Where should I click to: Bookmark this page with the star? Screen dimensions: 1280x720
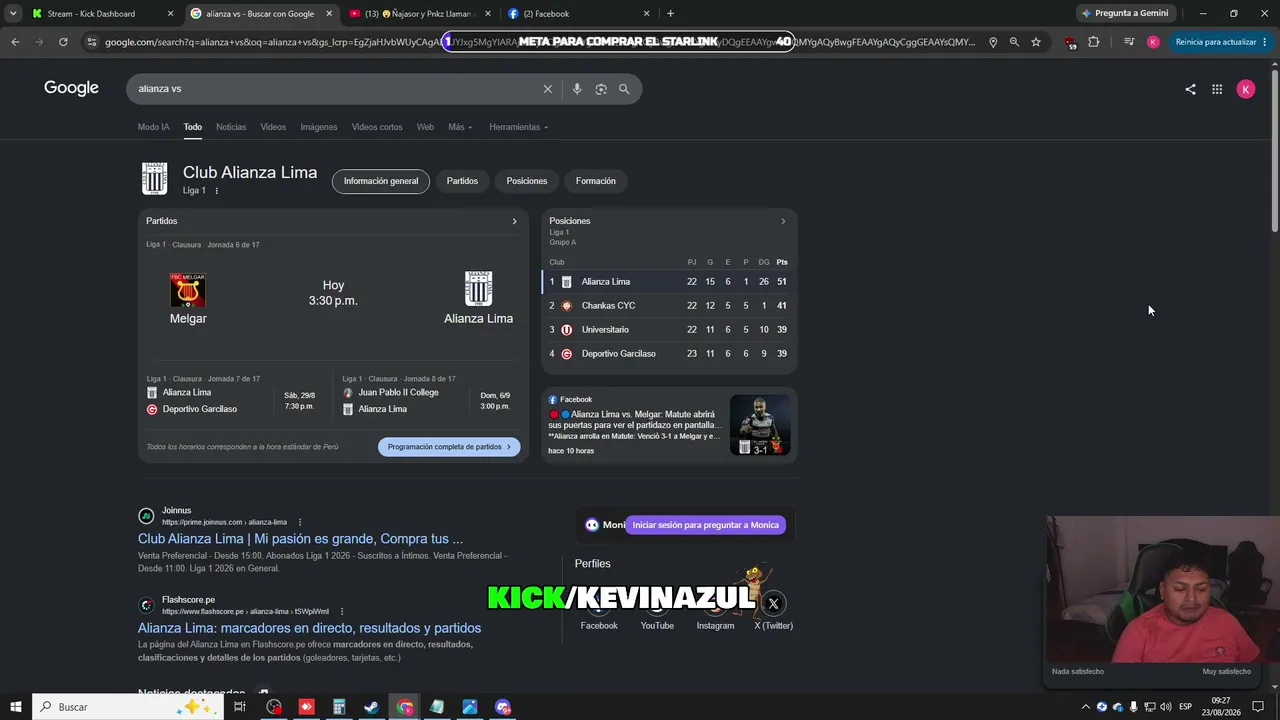coord(1036,42)
